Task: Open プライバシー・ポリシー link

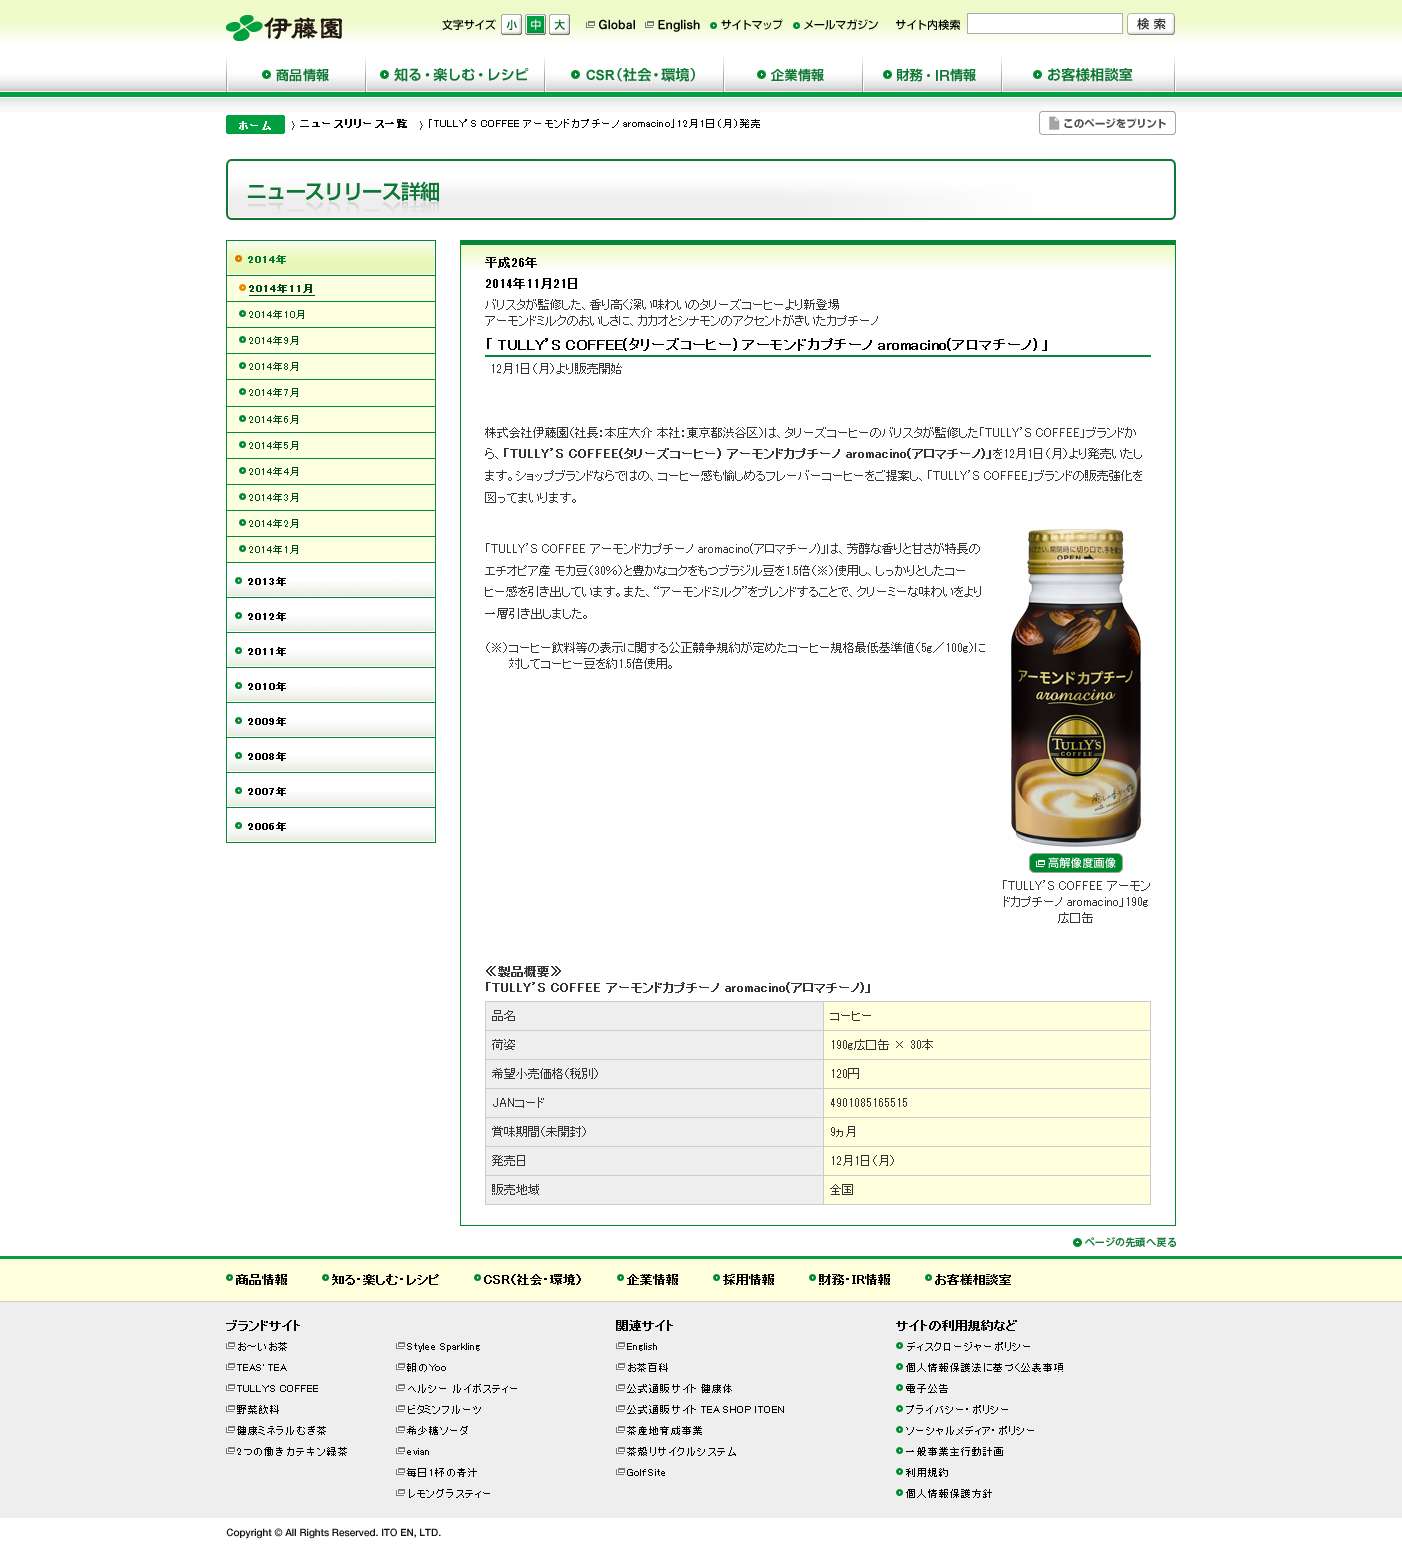Action: coord(952,1409)
